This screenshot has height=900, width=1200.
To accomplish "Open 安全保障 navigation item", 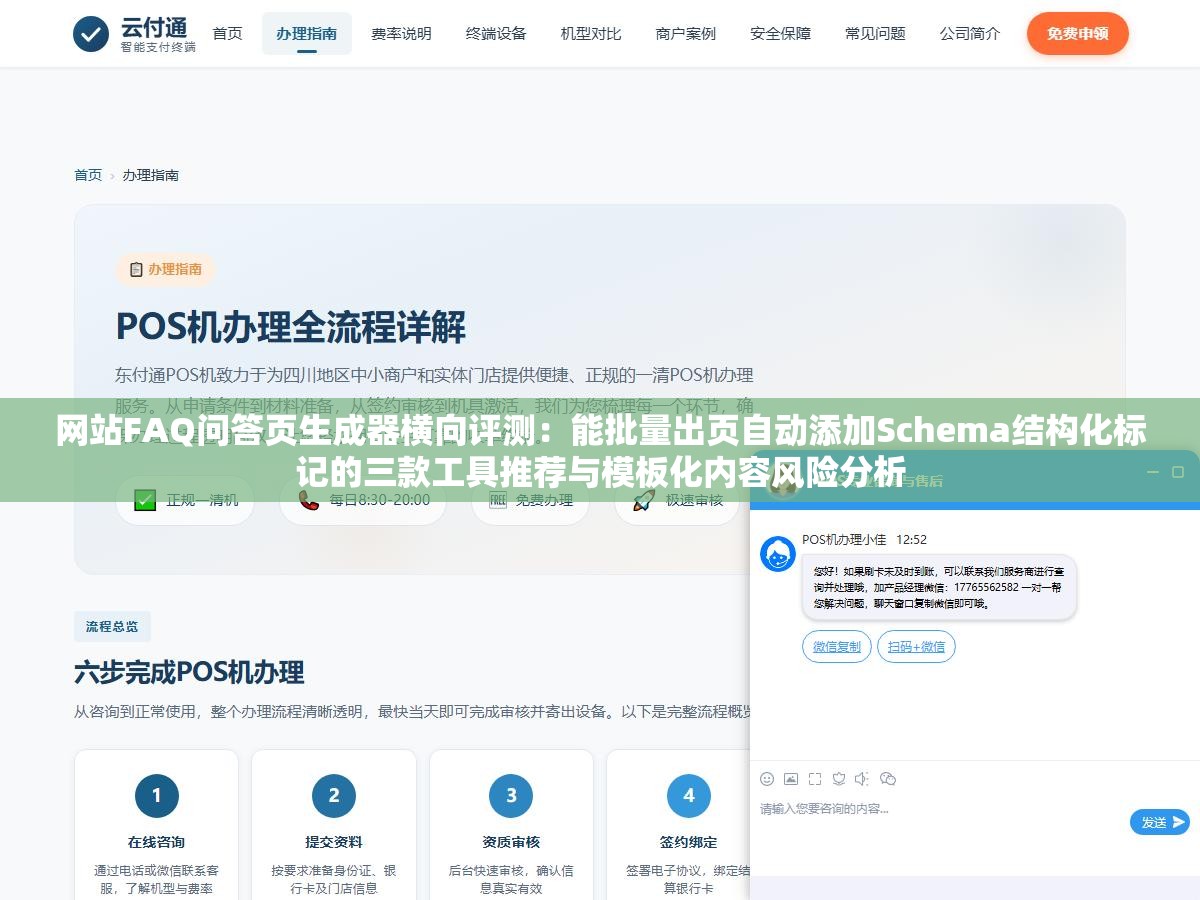I will 781,34.
